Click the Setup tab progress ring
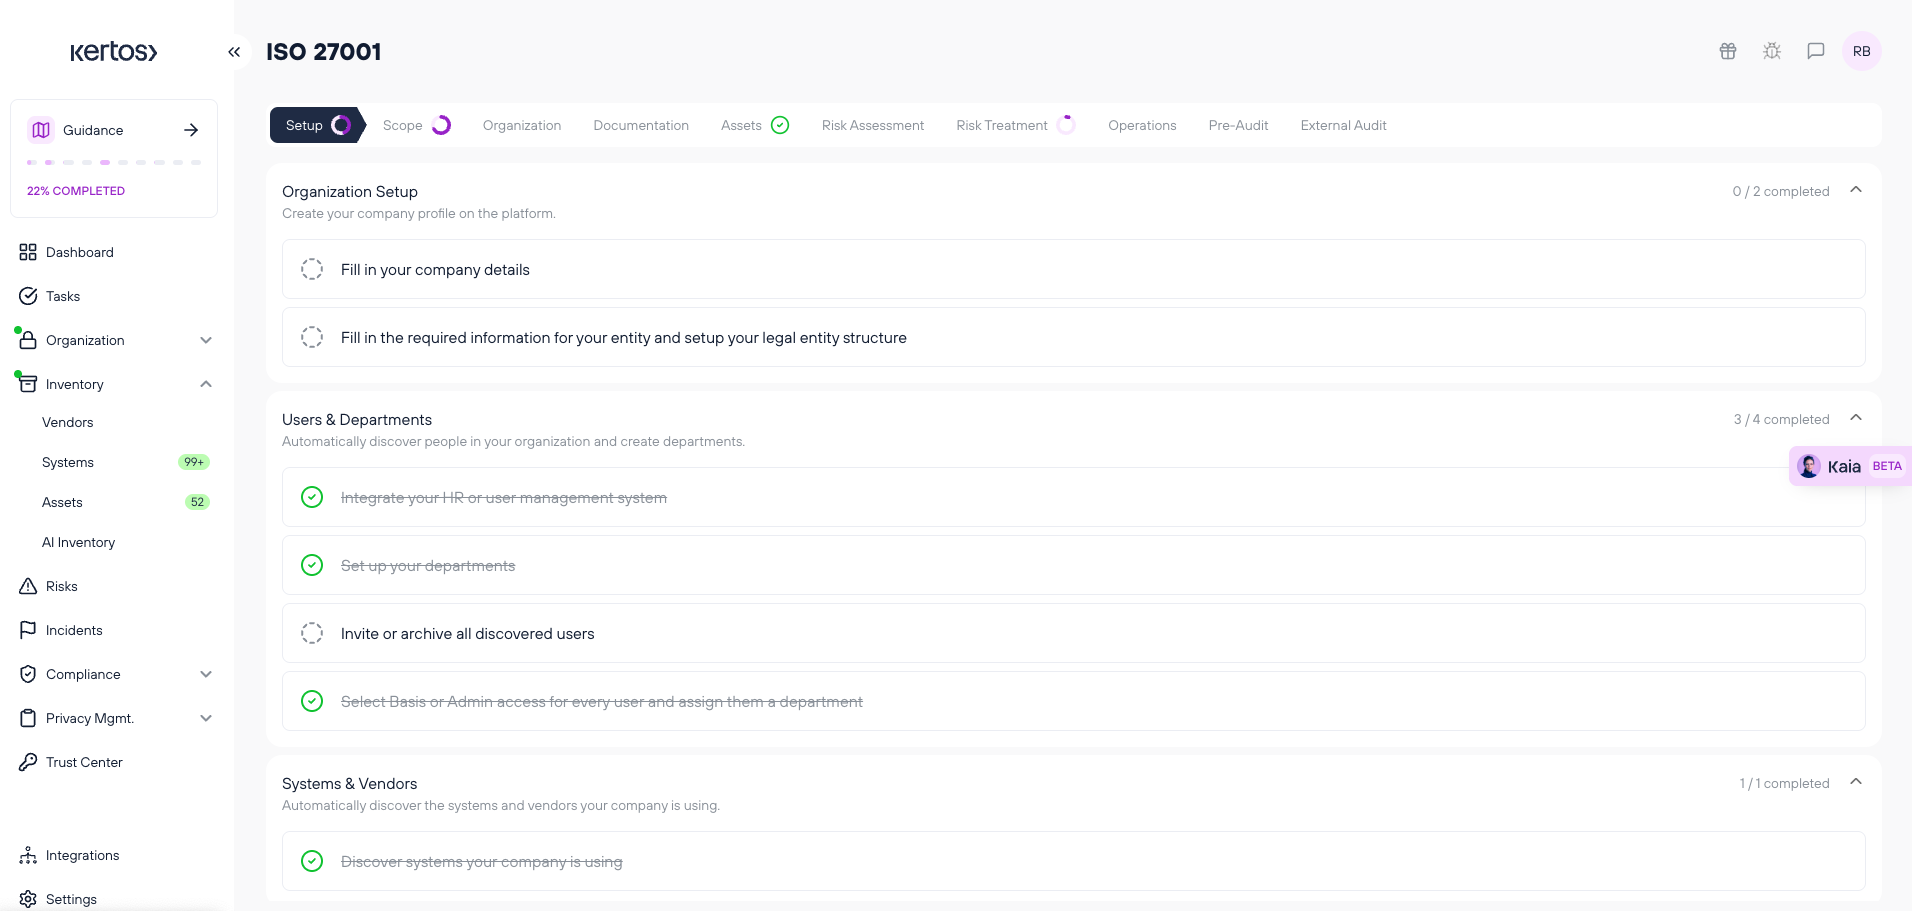 [x=341, y=125]
